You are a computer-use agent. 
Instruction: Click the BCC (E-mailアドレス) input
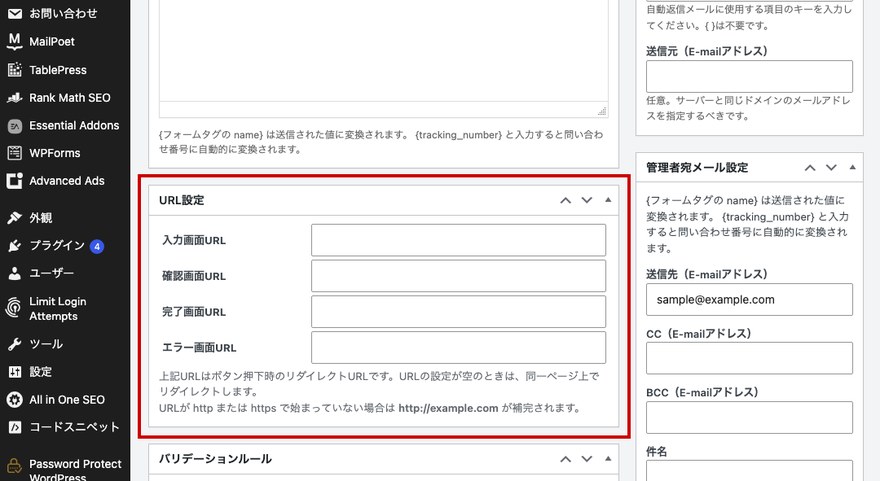pos(749,418)
